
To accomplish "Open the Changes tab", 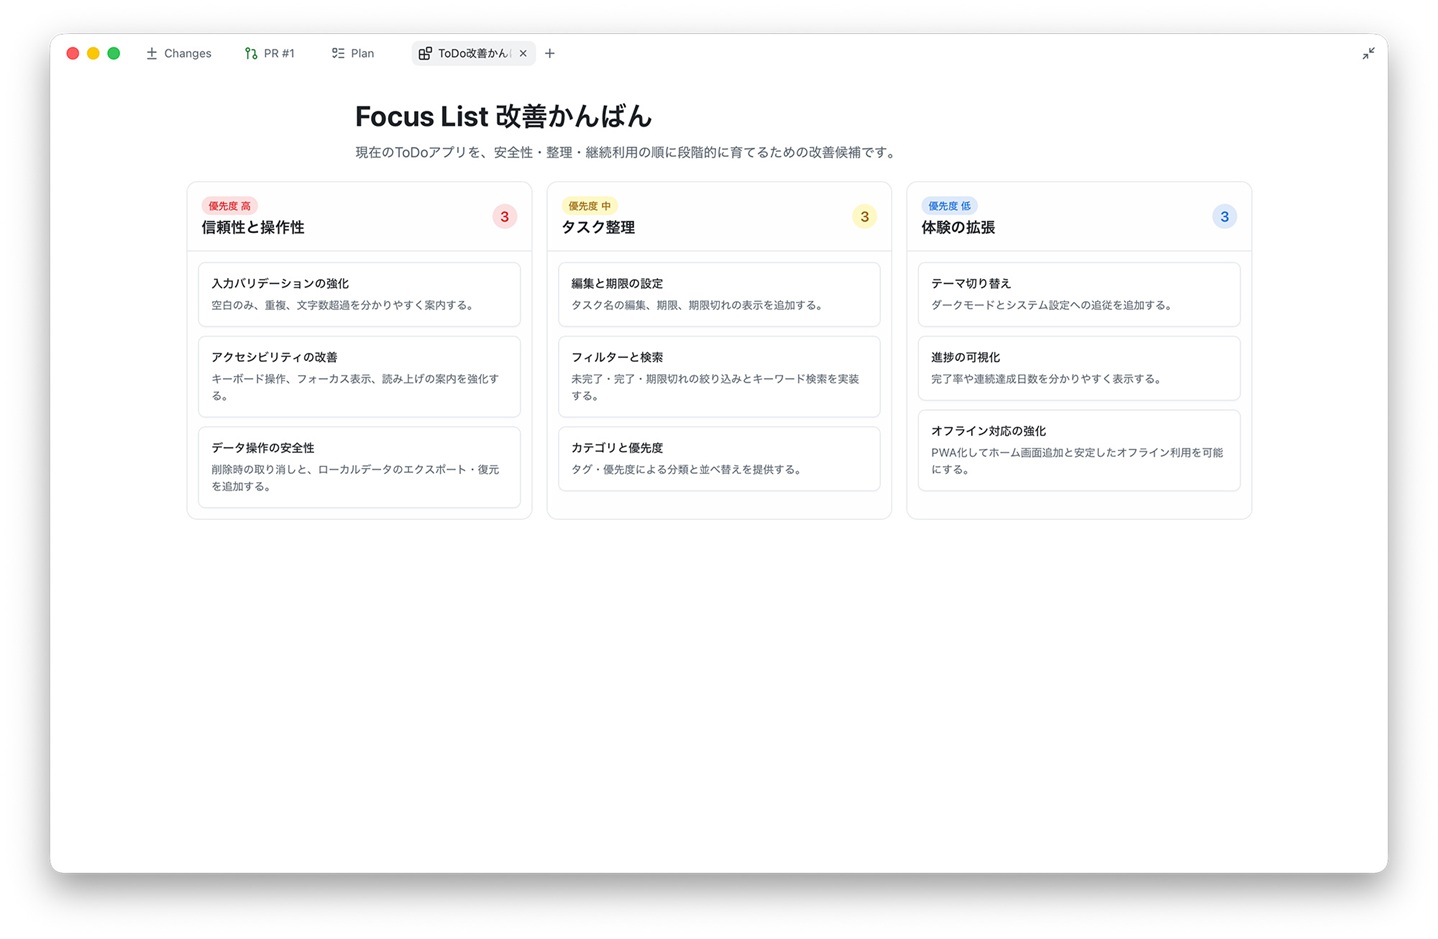I will point(178,53).
